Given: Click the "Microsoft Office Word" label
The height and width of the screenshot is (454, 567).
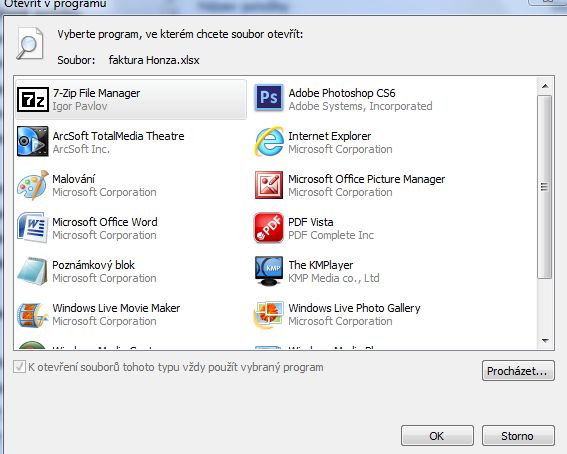Looking at the screenshot, I should coord(105,222).
